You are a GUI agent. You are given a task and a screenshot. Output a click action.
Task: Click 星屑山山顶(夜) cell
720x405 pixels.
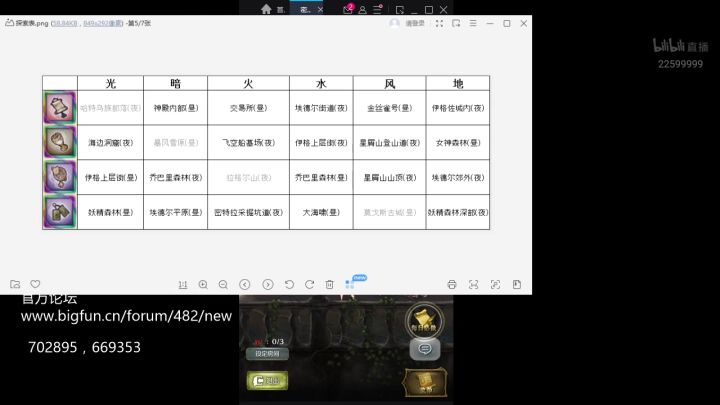point(389,177)
